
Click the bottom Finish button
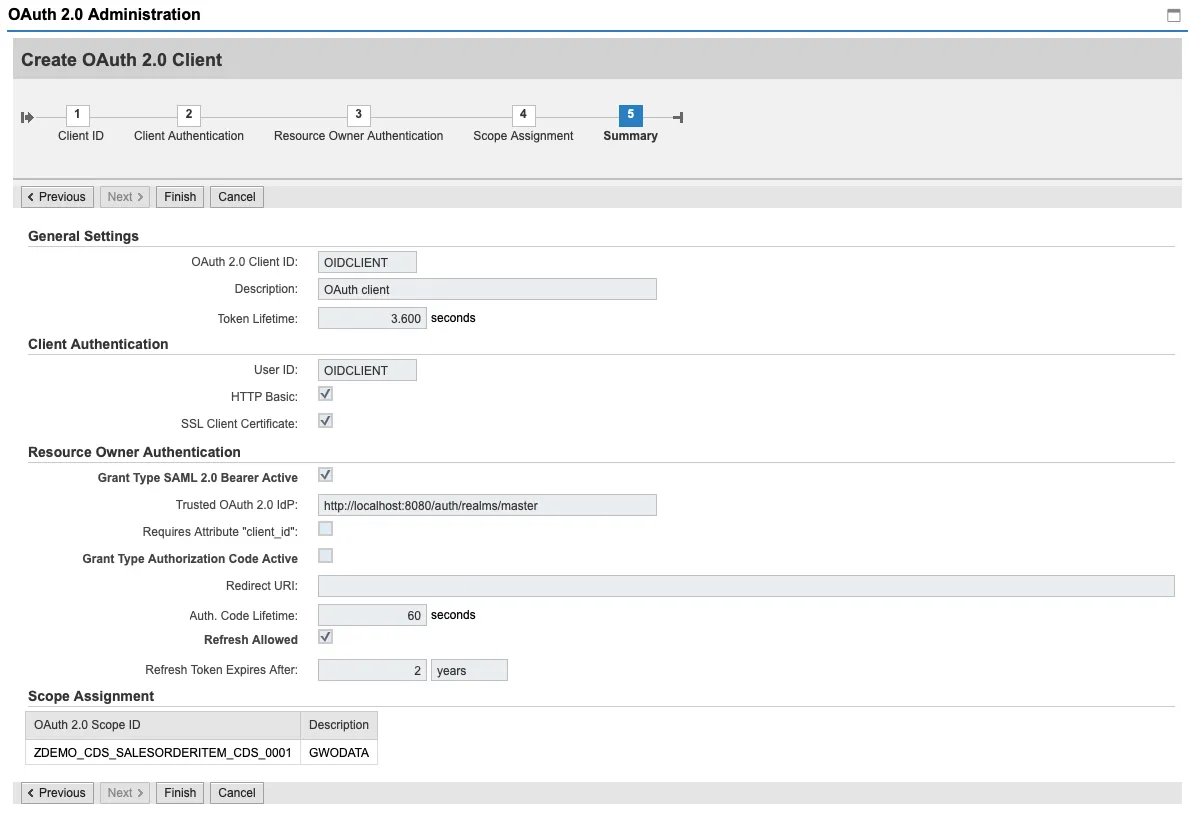(180, 793)
